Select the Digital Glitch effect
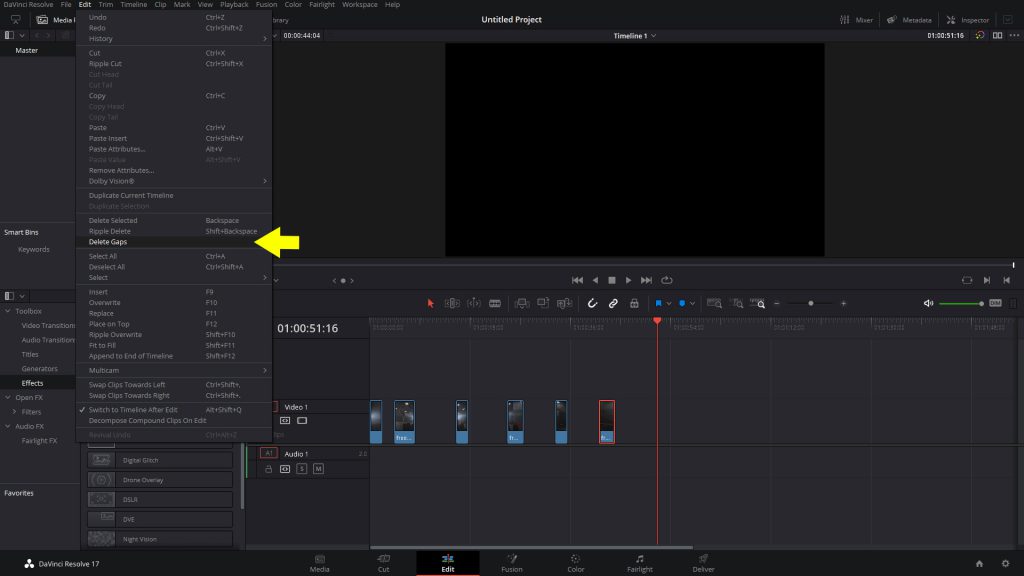The image size is (1024, 576). [160, 460]
